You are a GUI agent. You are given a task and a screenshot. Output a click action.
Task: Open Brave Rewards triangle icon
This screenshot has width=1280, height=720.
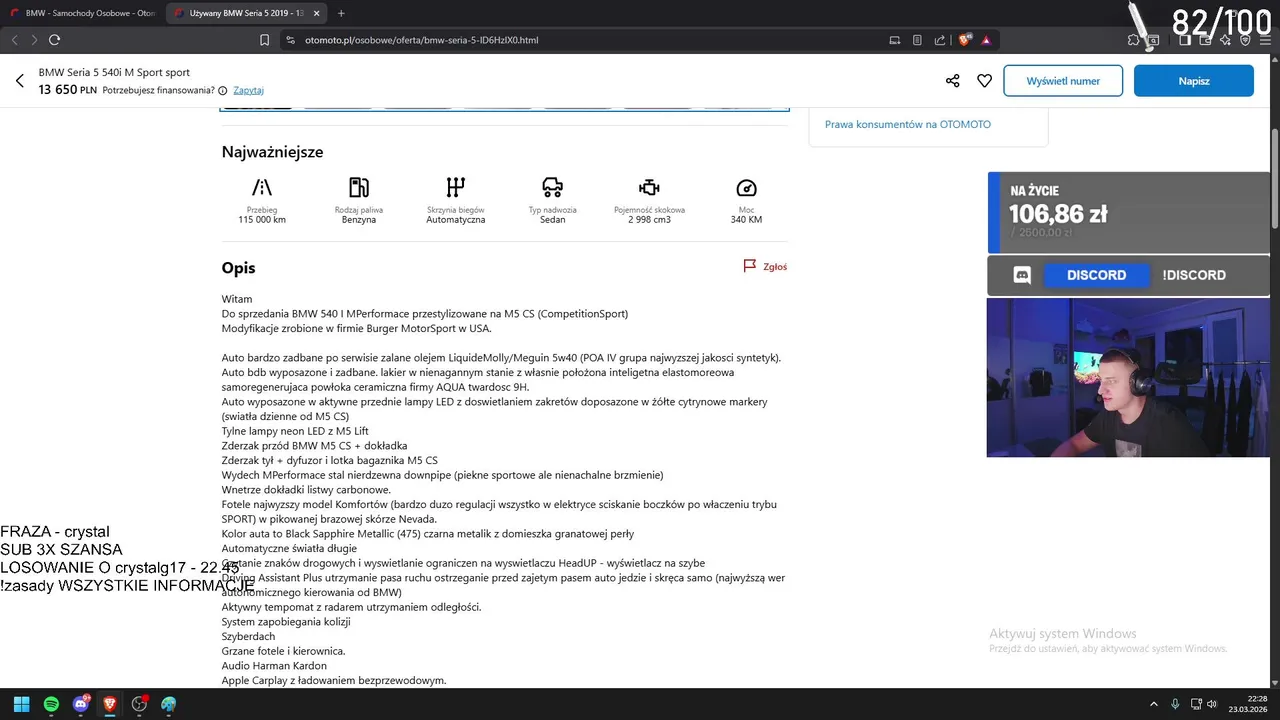pos(986,40)
